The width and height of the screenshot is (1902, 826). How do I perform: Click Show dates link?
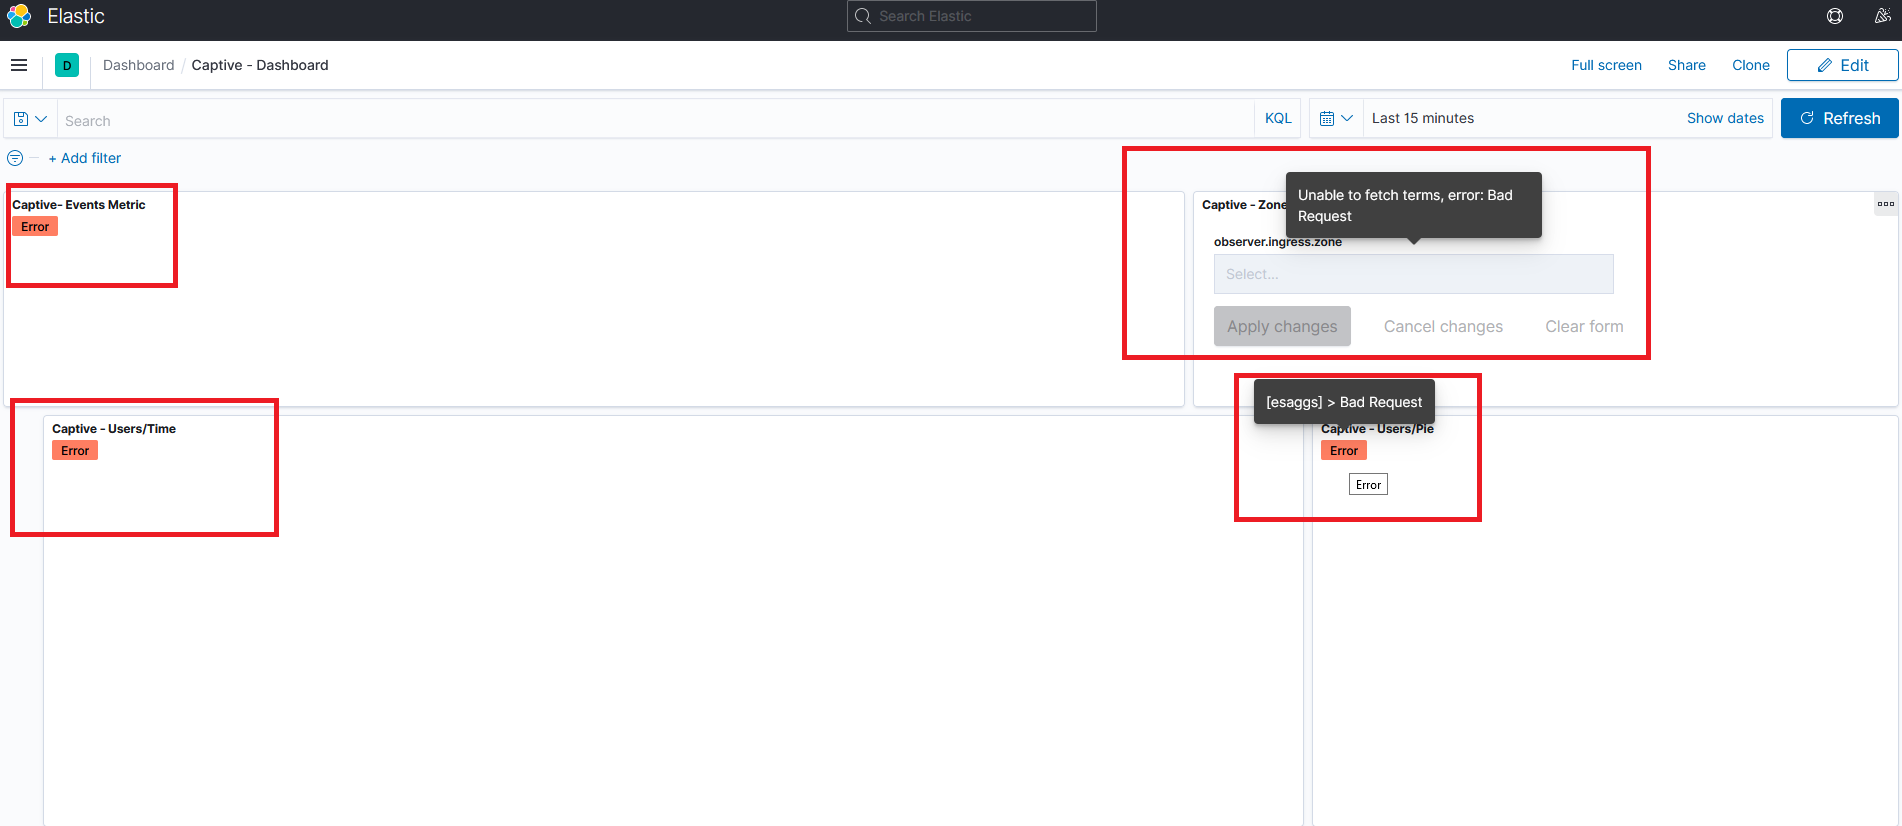pyautogui.click(x=1725, y=118)
